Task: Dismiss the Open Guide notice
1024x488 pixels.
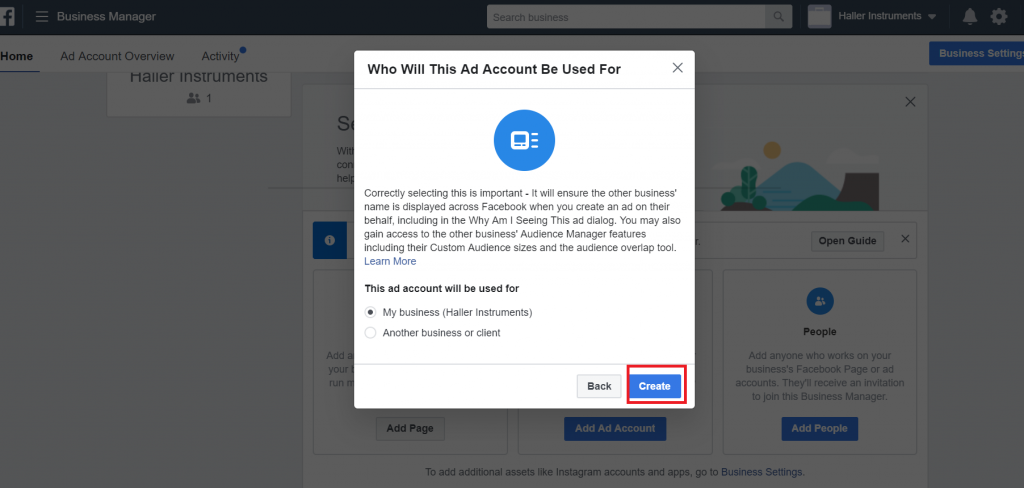Action: point(905,239)
